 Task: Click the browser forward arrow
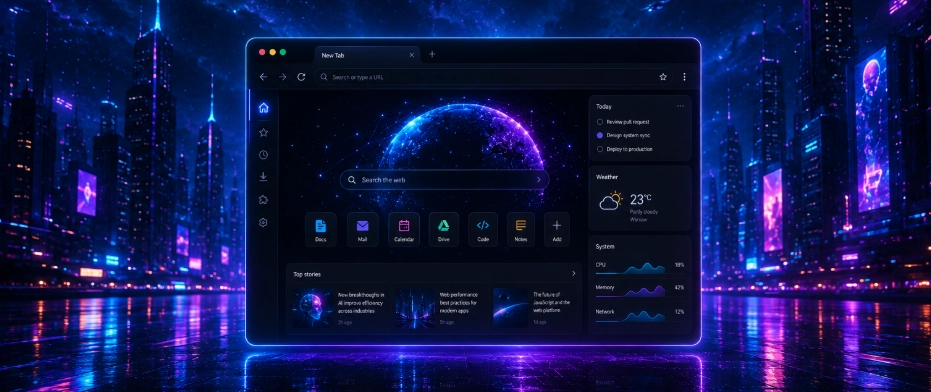coord(283,77)
